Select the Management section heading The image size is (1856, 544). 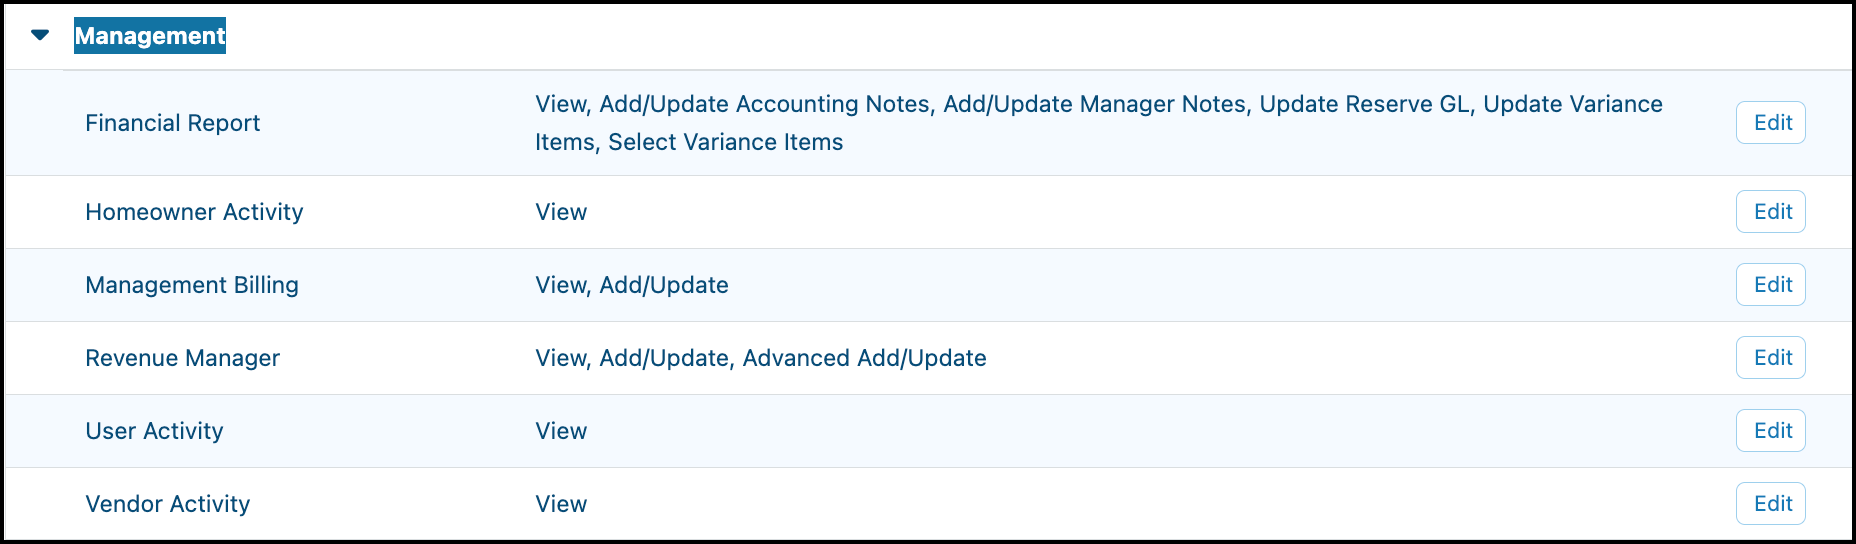click(x=150, y=36)
